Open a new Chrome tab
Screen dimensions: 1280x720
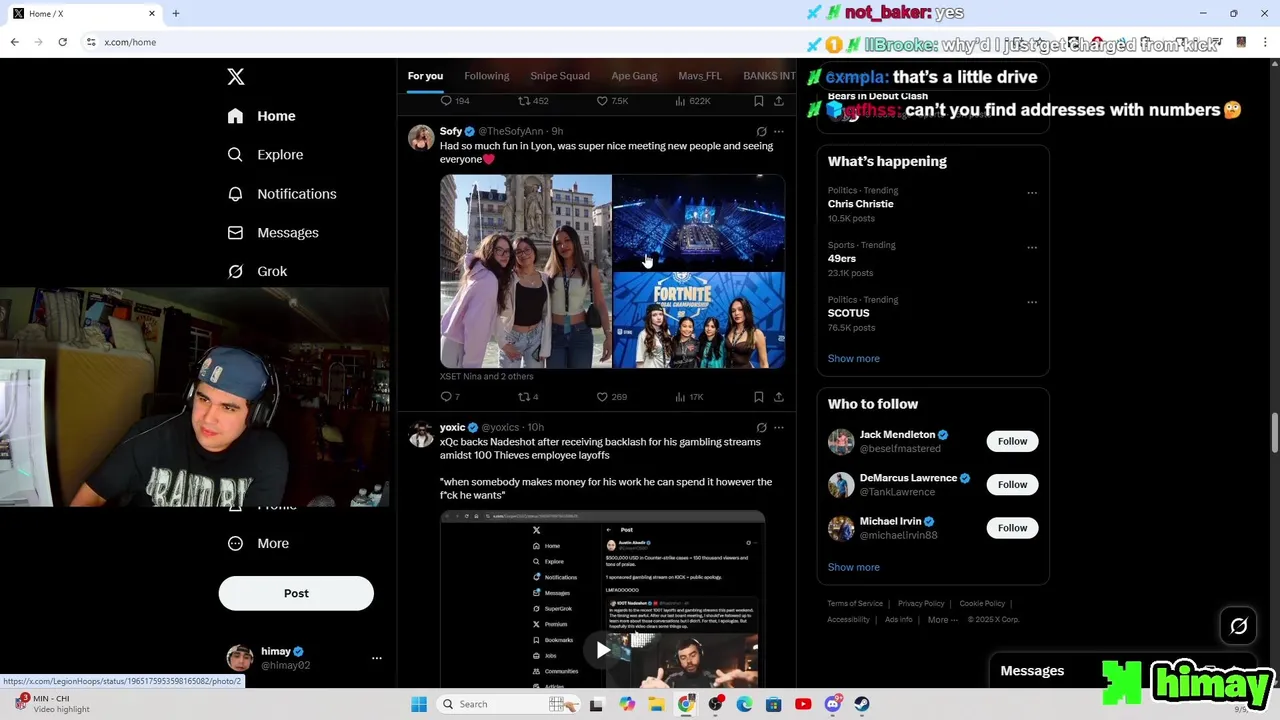pos(176,14)
